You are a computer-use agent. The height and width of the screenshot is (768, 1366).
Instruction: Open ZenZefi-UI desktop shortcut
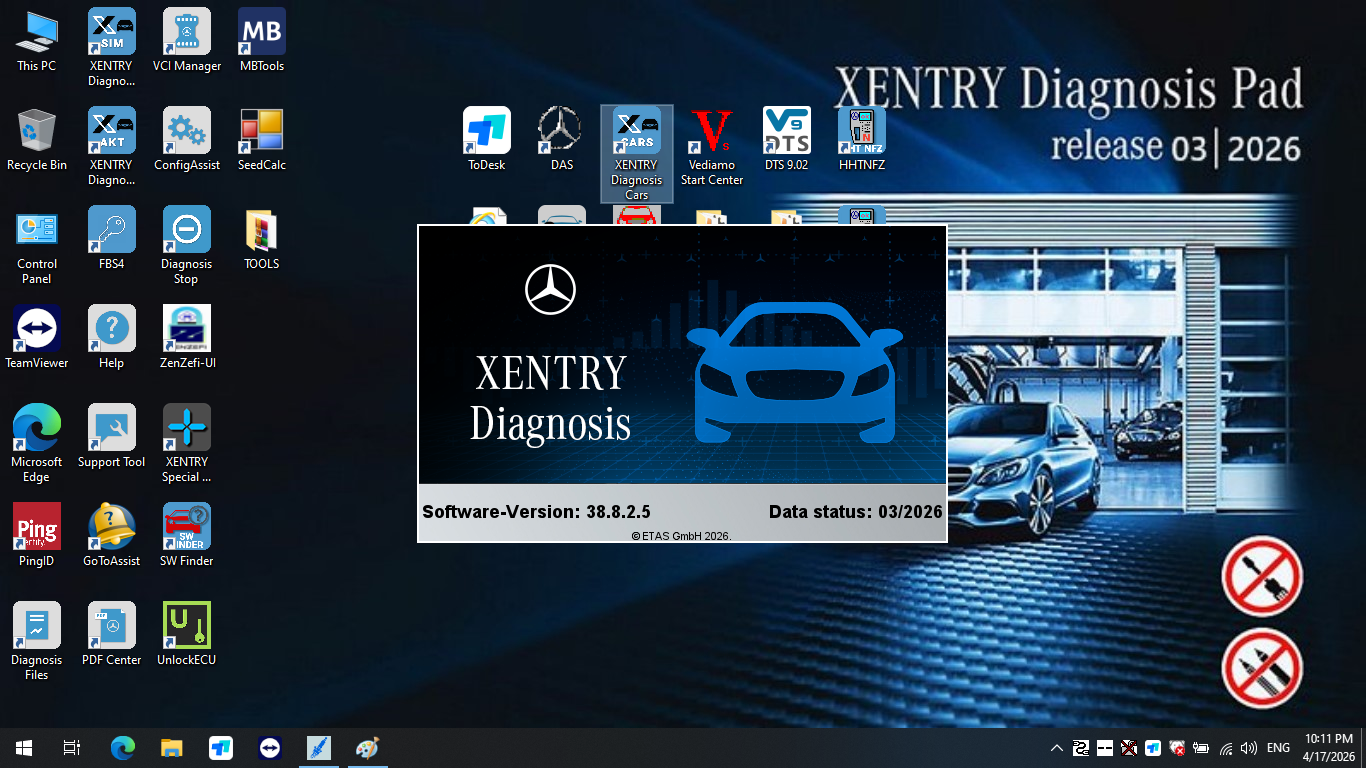(x=187, y=337)
